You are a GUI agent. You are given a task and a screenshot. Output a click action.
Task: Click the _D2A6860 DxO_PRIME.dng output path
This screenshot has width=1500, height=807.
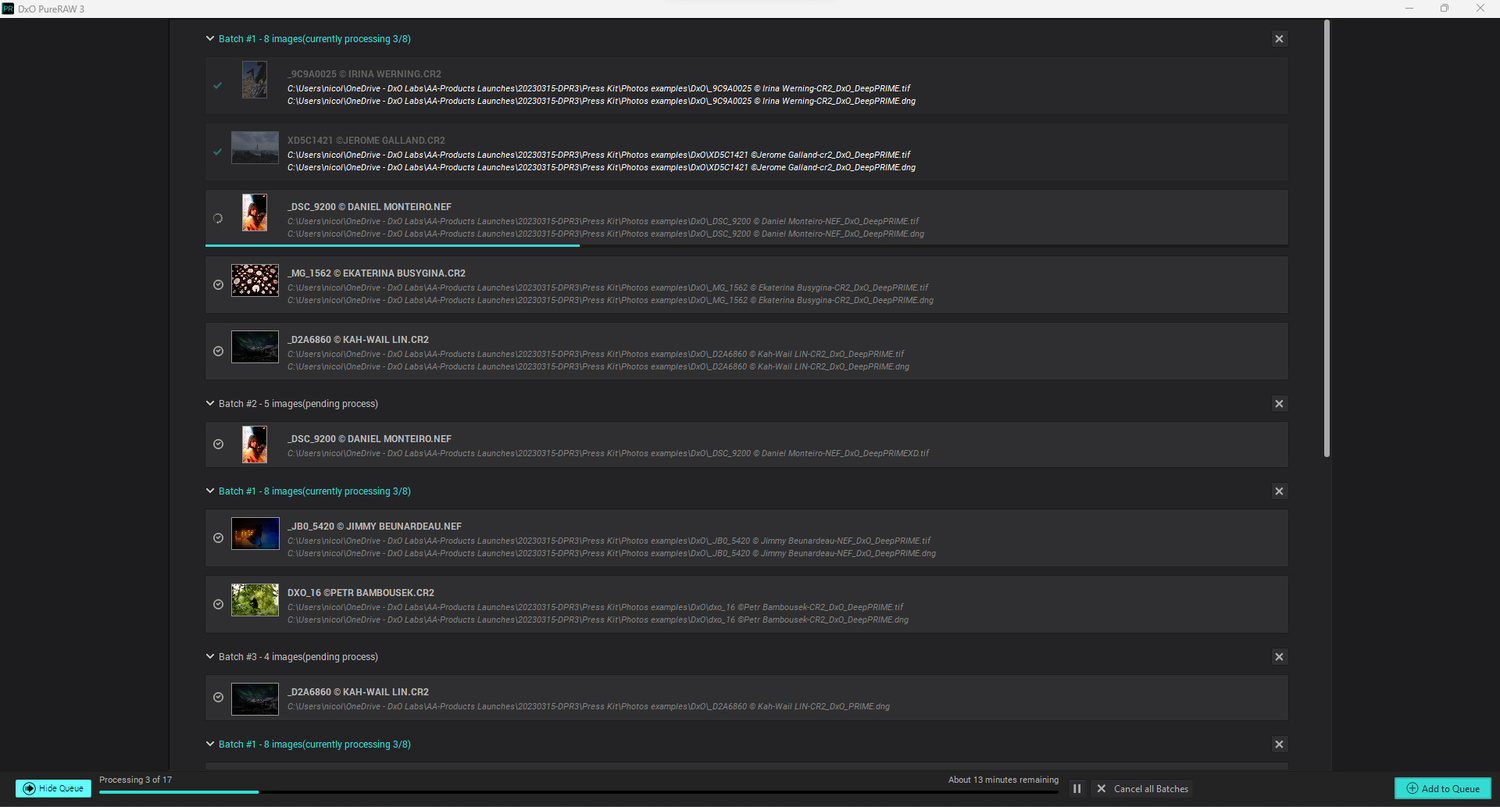588,706
